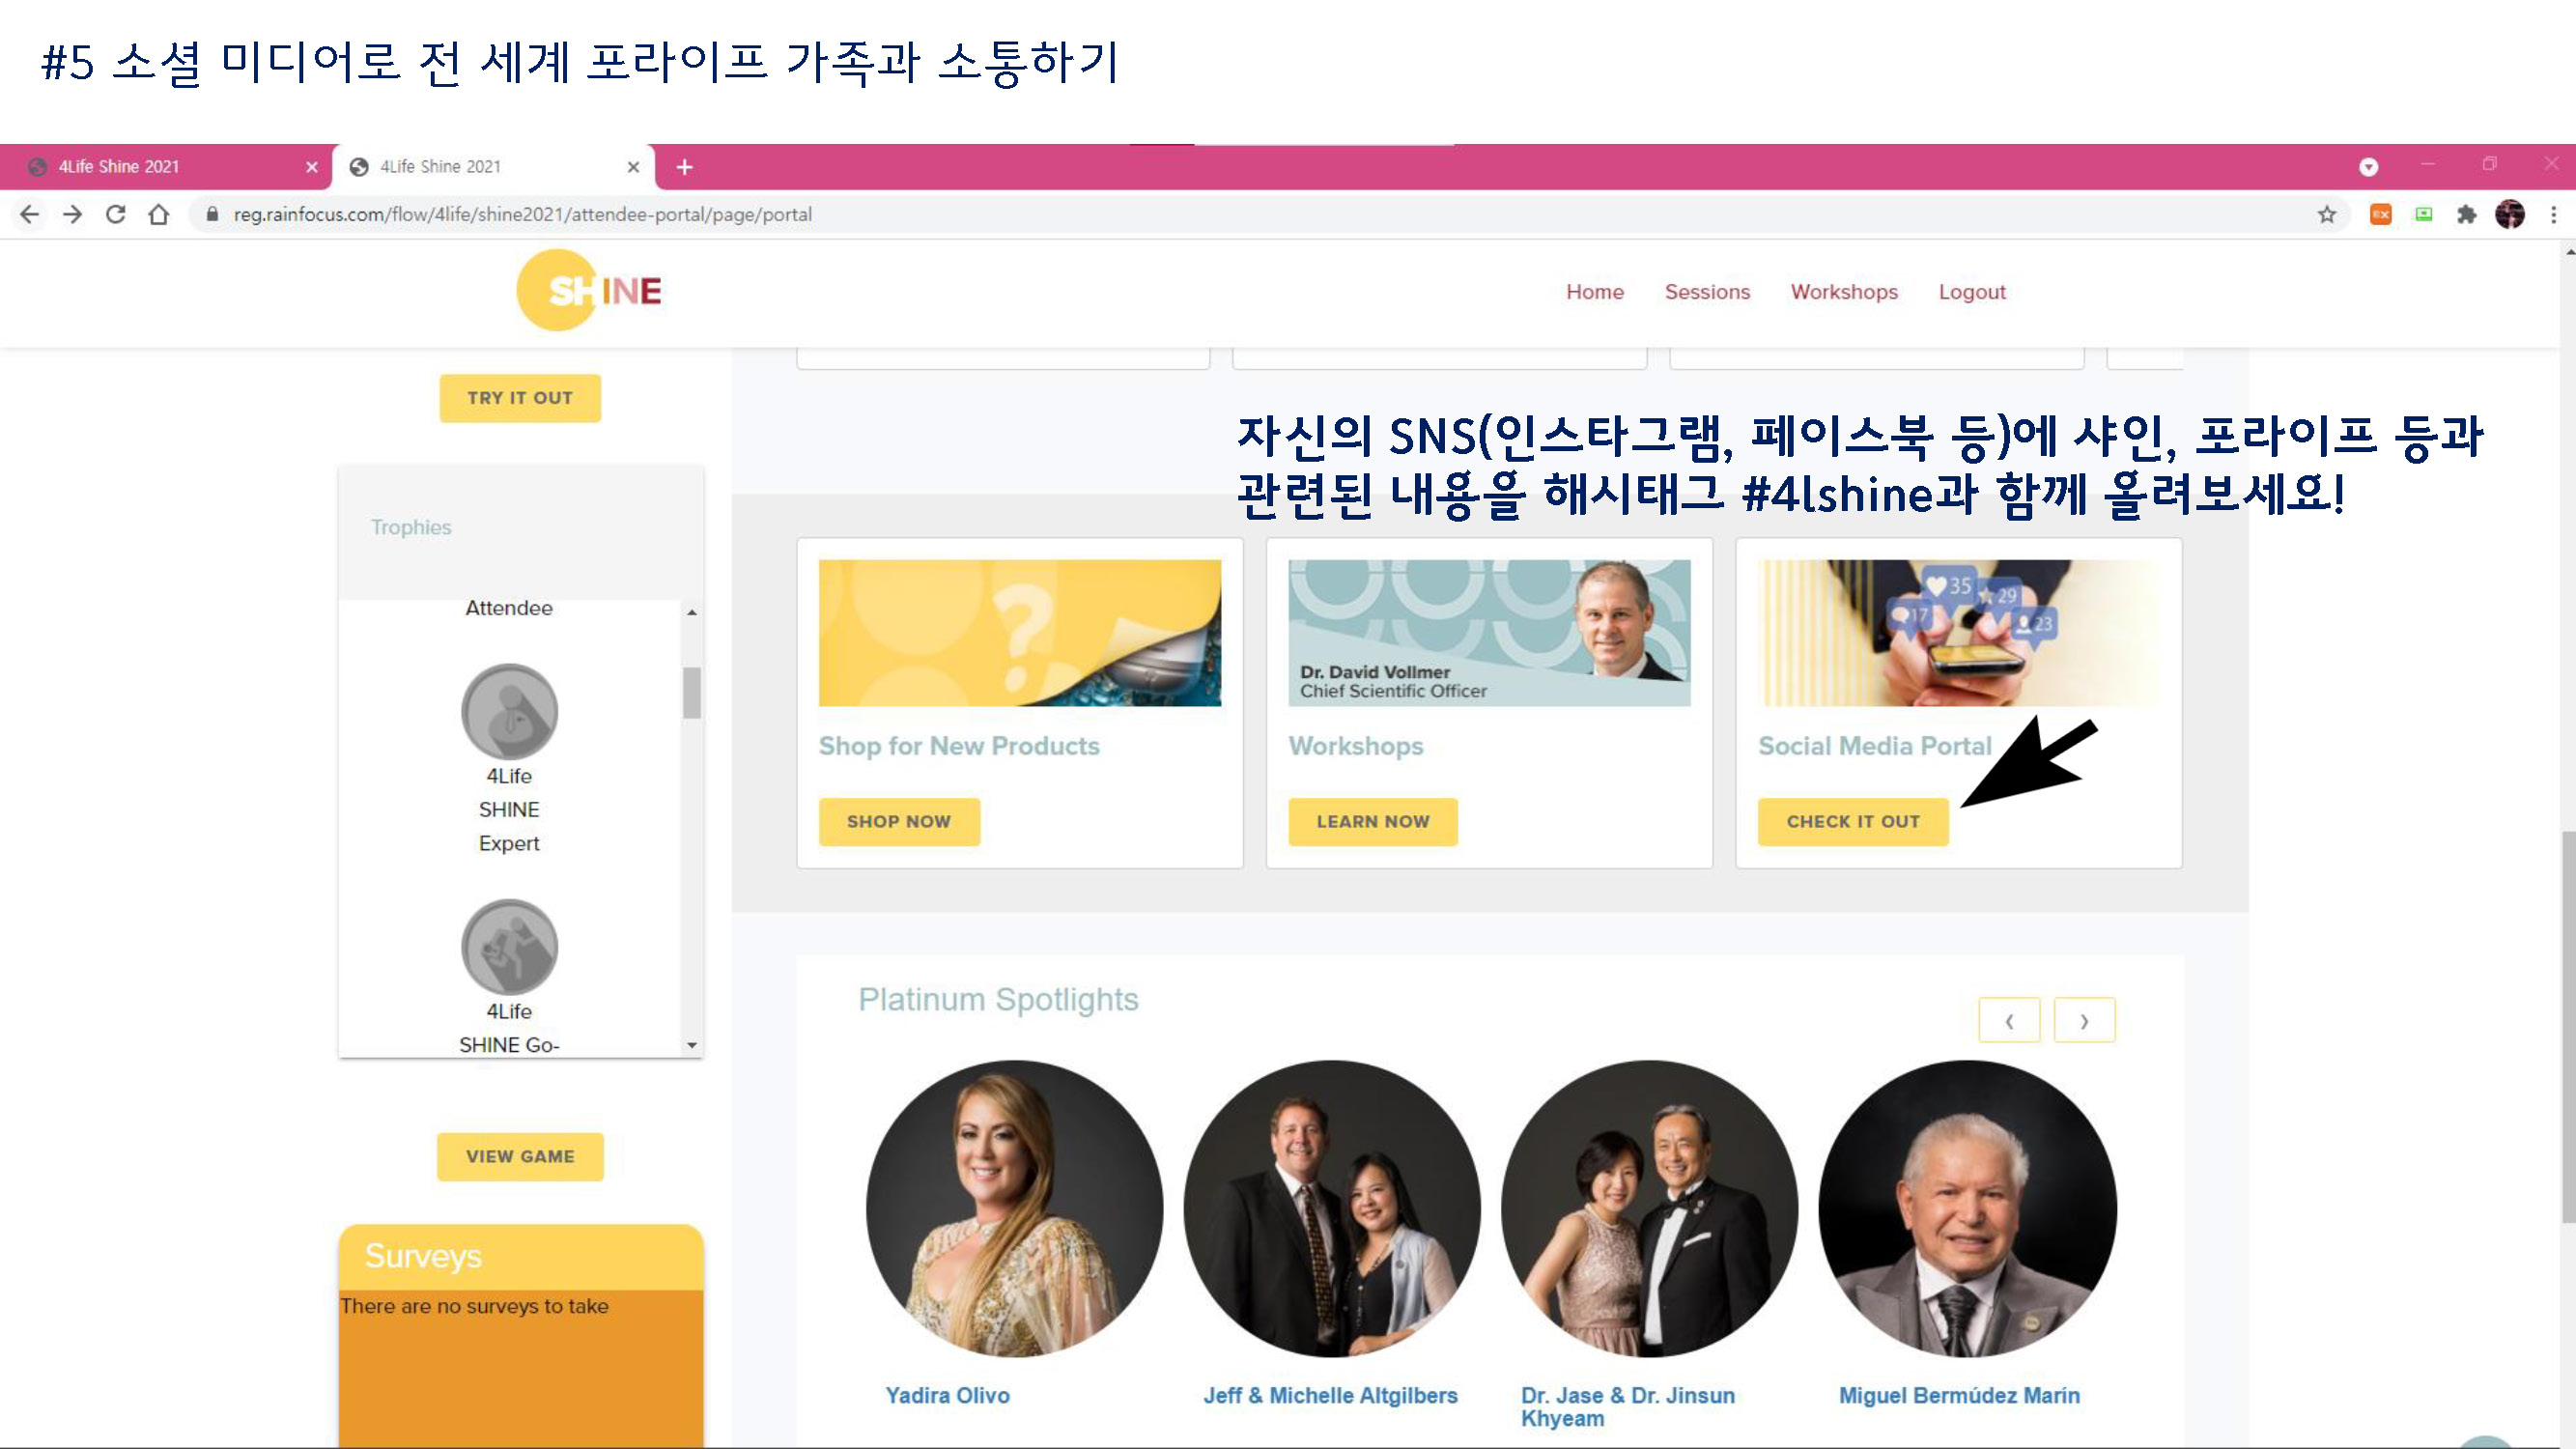Click the Dr. Jase & Dr. Jinsun Khyeam link
This screenshot has width=2576, height=1449.
pos(1628,1407)
